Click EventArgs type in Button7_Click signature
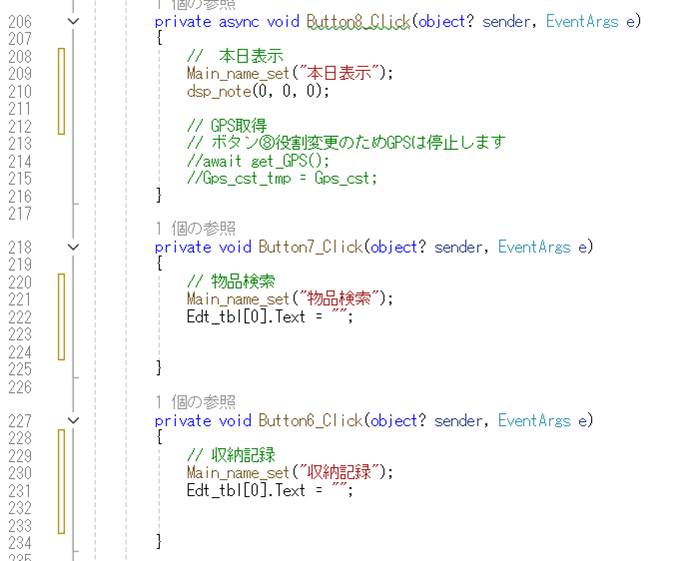Viewport: 691px width, 561px height. [534, 247]
